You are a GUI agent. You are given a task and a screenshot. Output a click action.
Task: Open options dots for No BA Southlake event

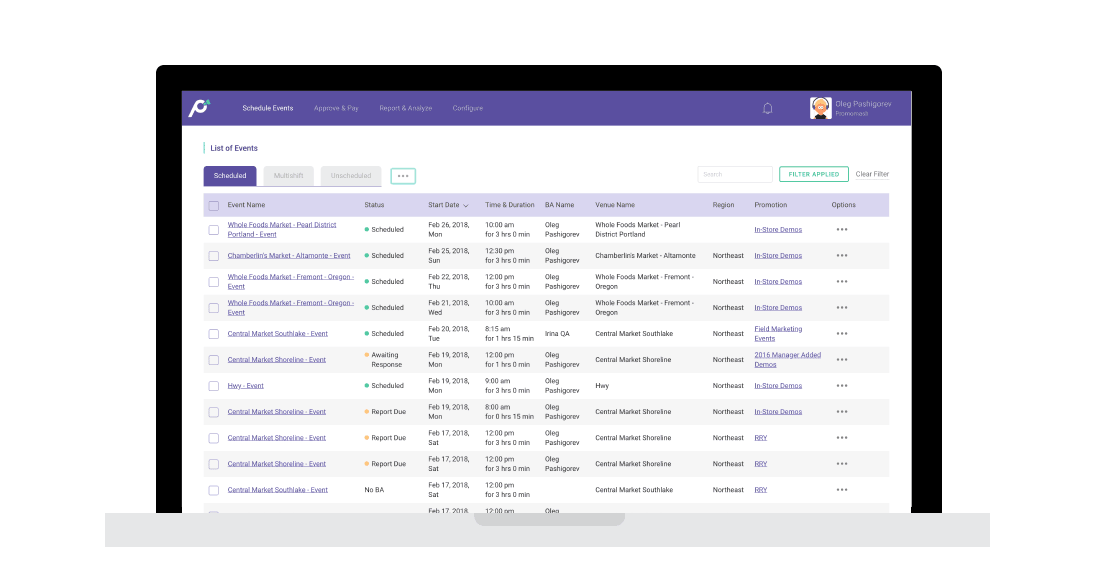click(842, 490)
